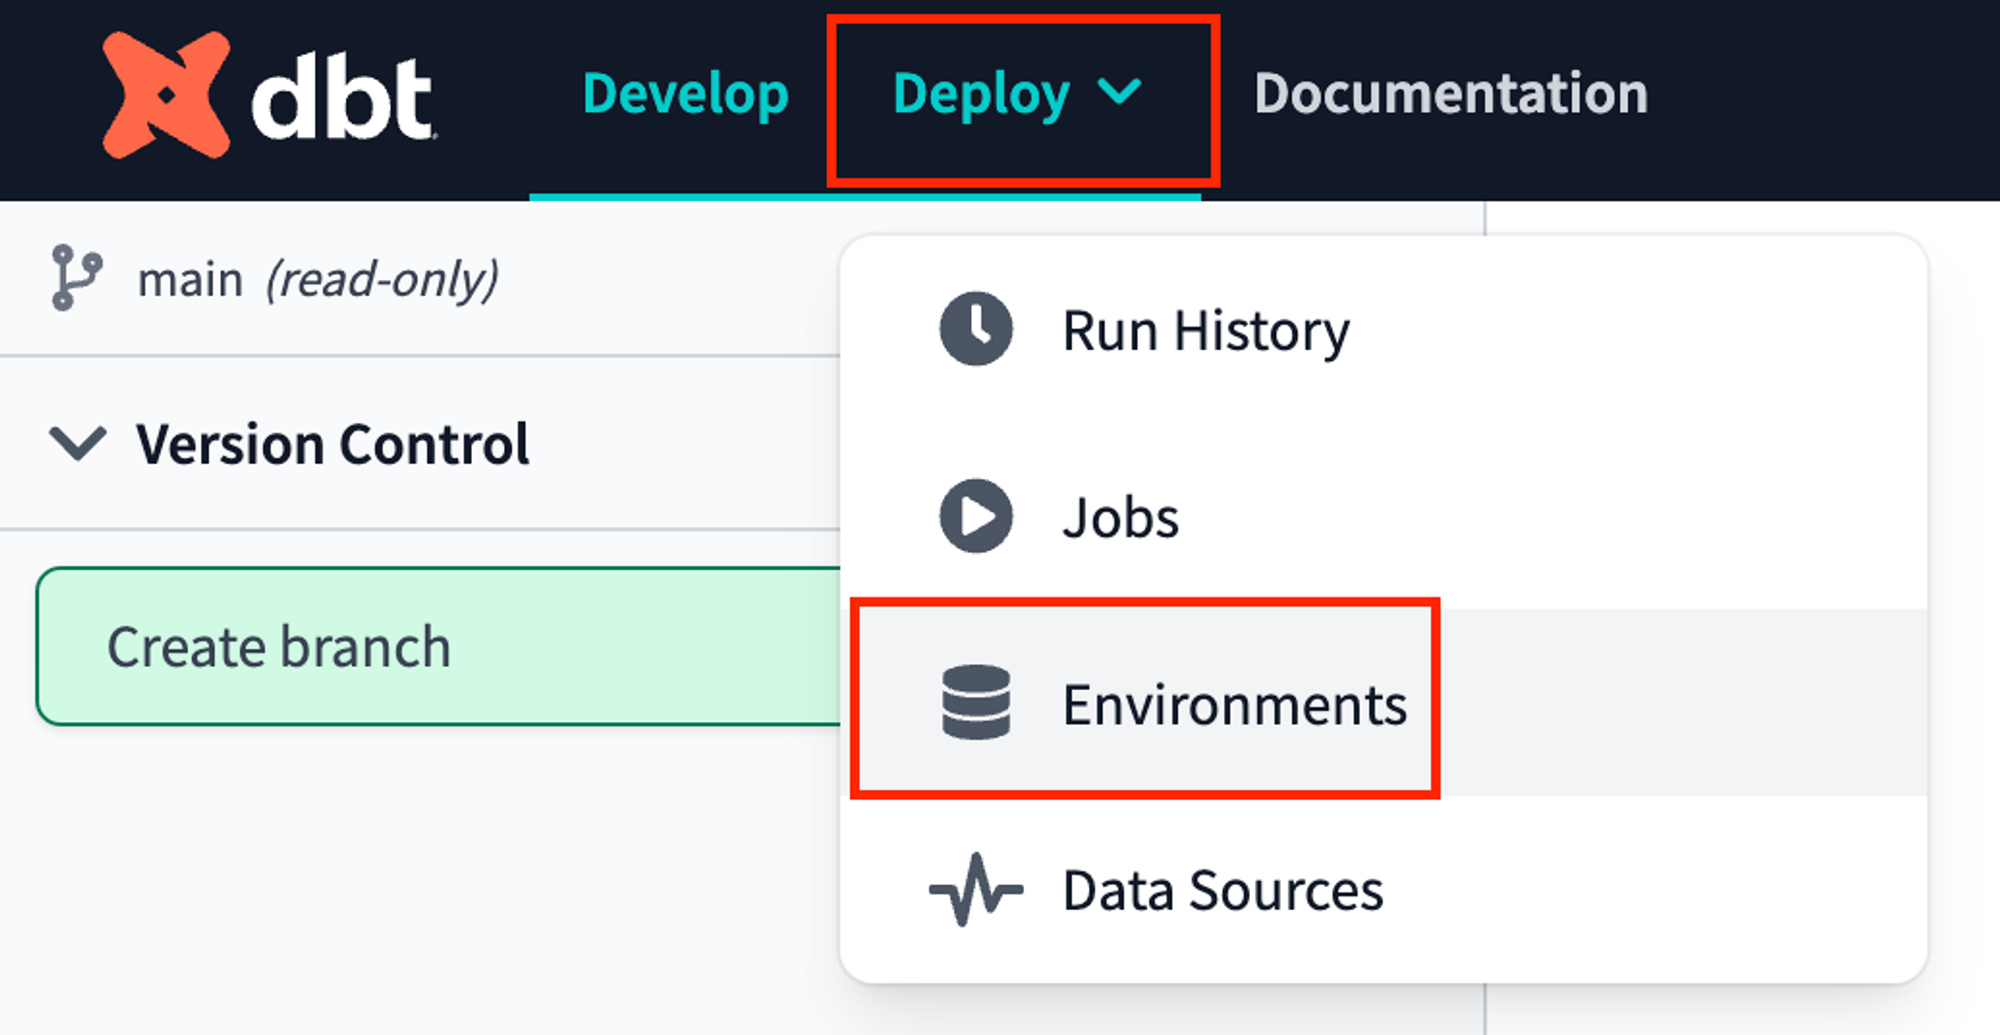Click the Create branch button
2000x1035 pixels.
[x=280, y=647]
